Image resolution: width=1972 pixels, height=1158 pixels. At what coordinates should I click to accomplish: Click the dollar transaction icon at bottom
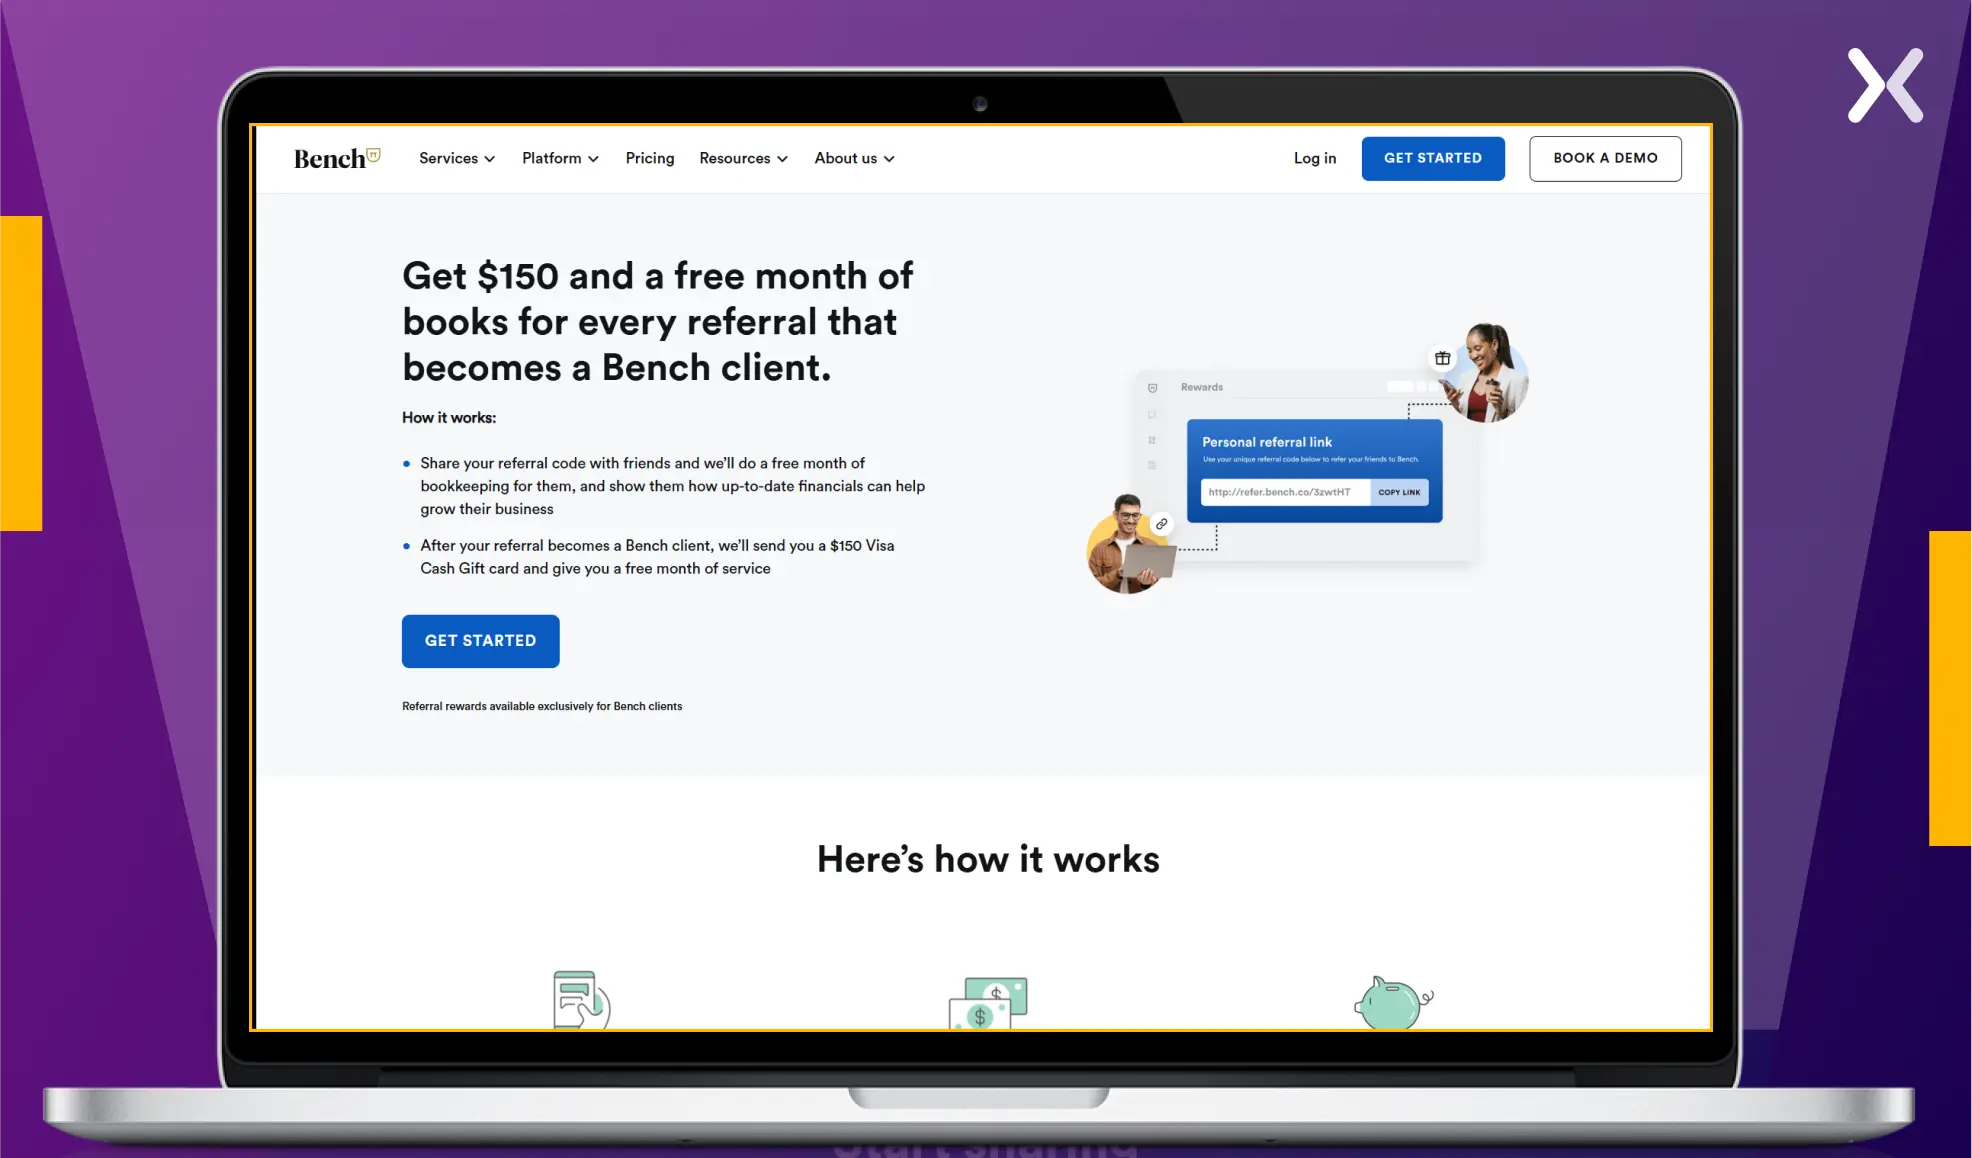tap(985, 999)
